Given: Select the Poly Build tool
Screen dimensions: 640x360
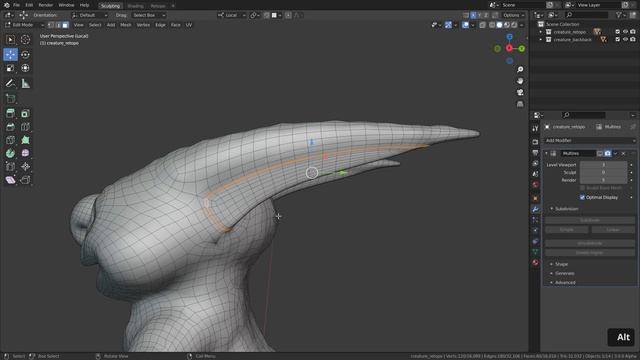Looking at the screenshot, I should (25, 140).
